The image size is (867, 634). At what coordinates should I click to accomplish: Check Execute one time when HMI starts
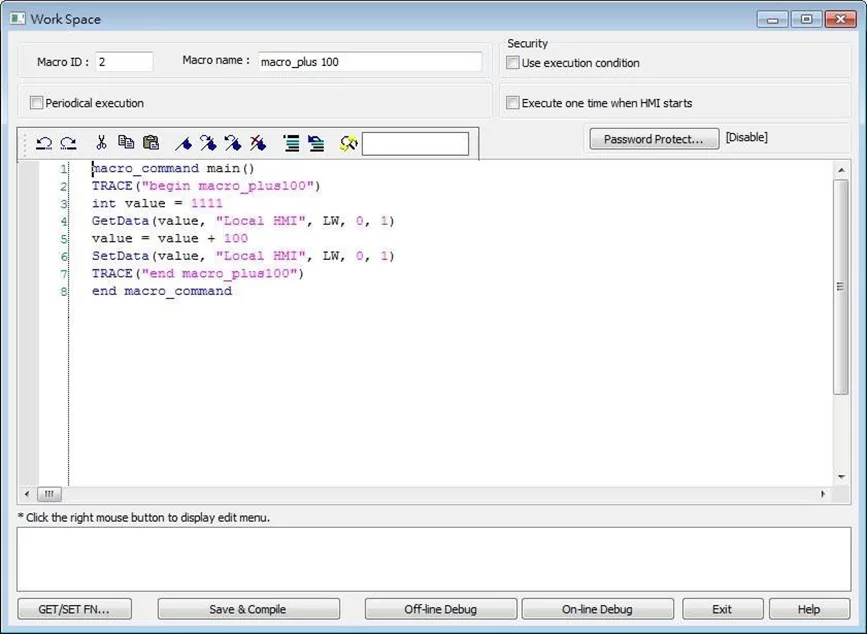pyautogui.click(x=513, y=103)
